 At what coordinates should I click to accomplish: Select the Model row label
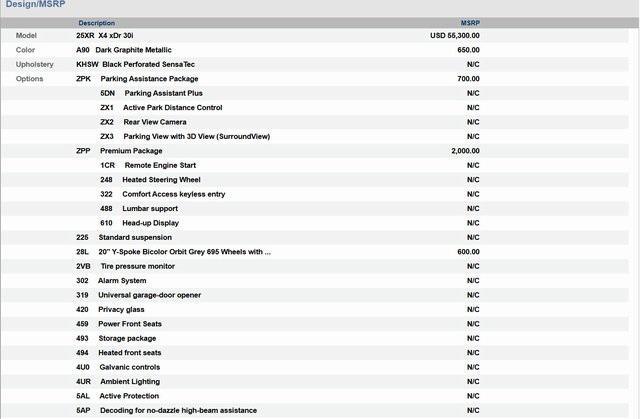tap(26, 35)
